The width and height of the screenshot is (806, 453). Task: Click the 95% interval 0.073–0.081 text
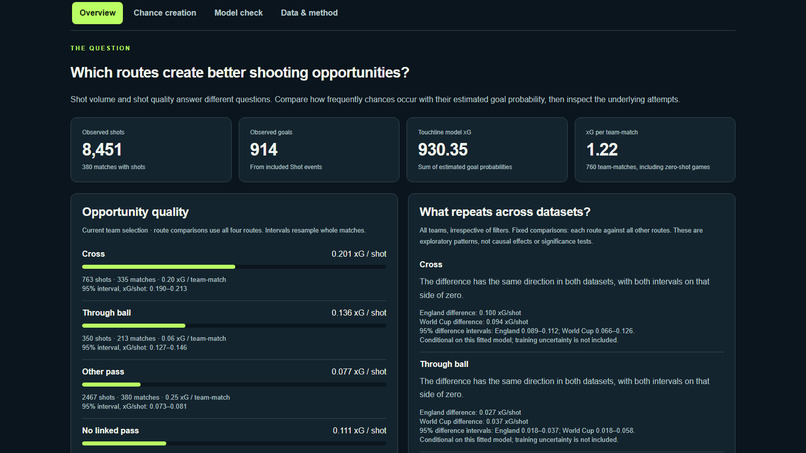tap(134, 407)
